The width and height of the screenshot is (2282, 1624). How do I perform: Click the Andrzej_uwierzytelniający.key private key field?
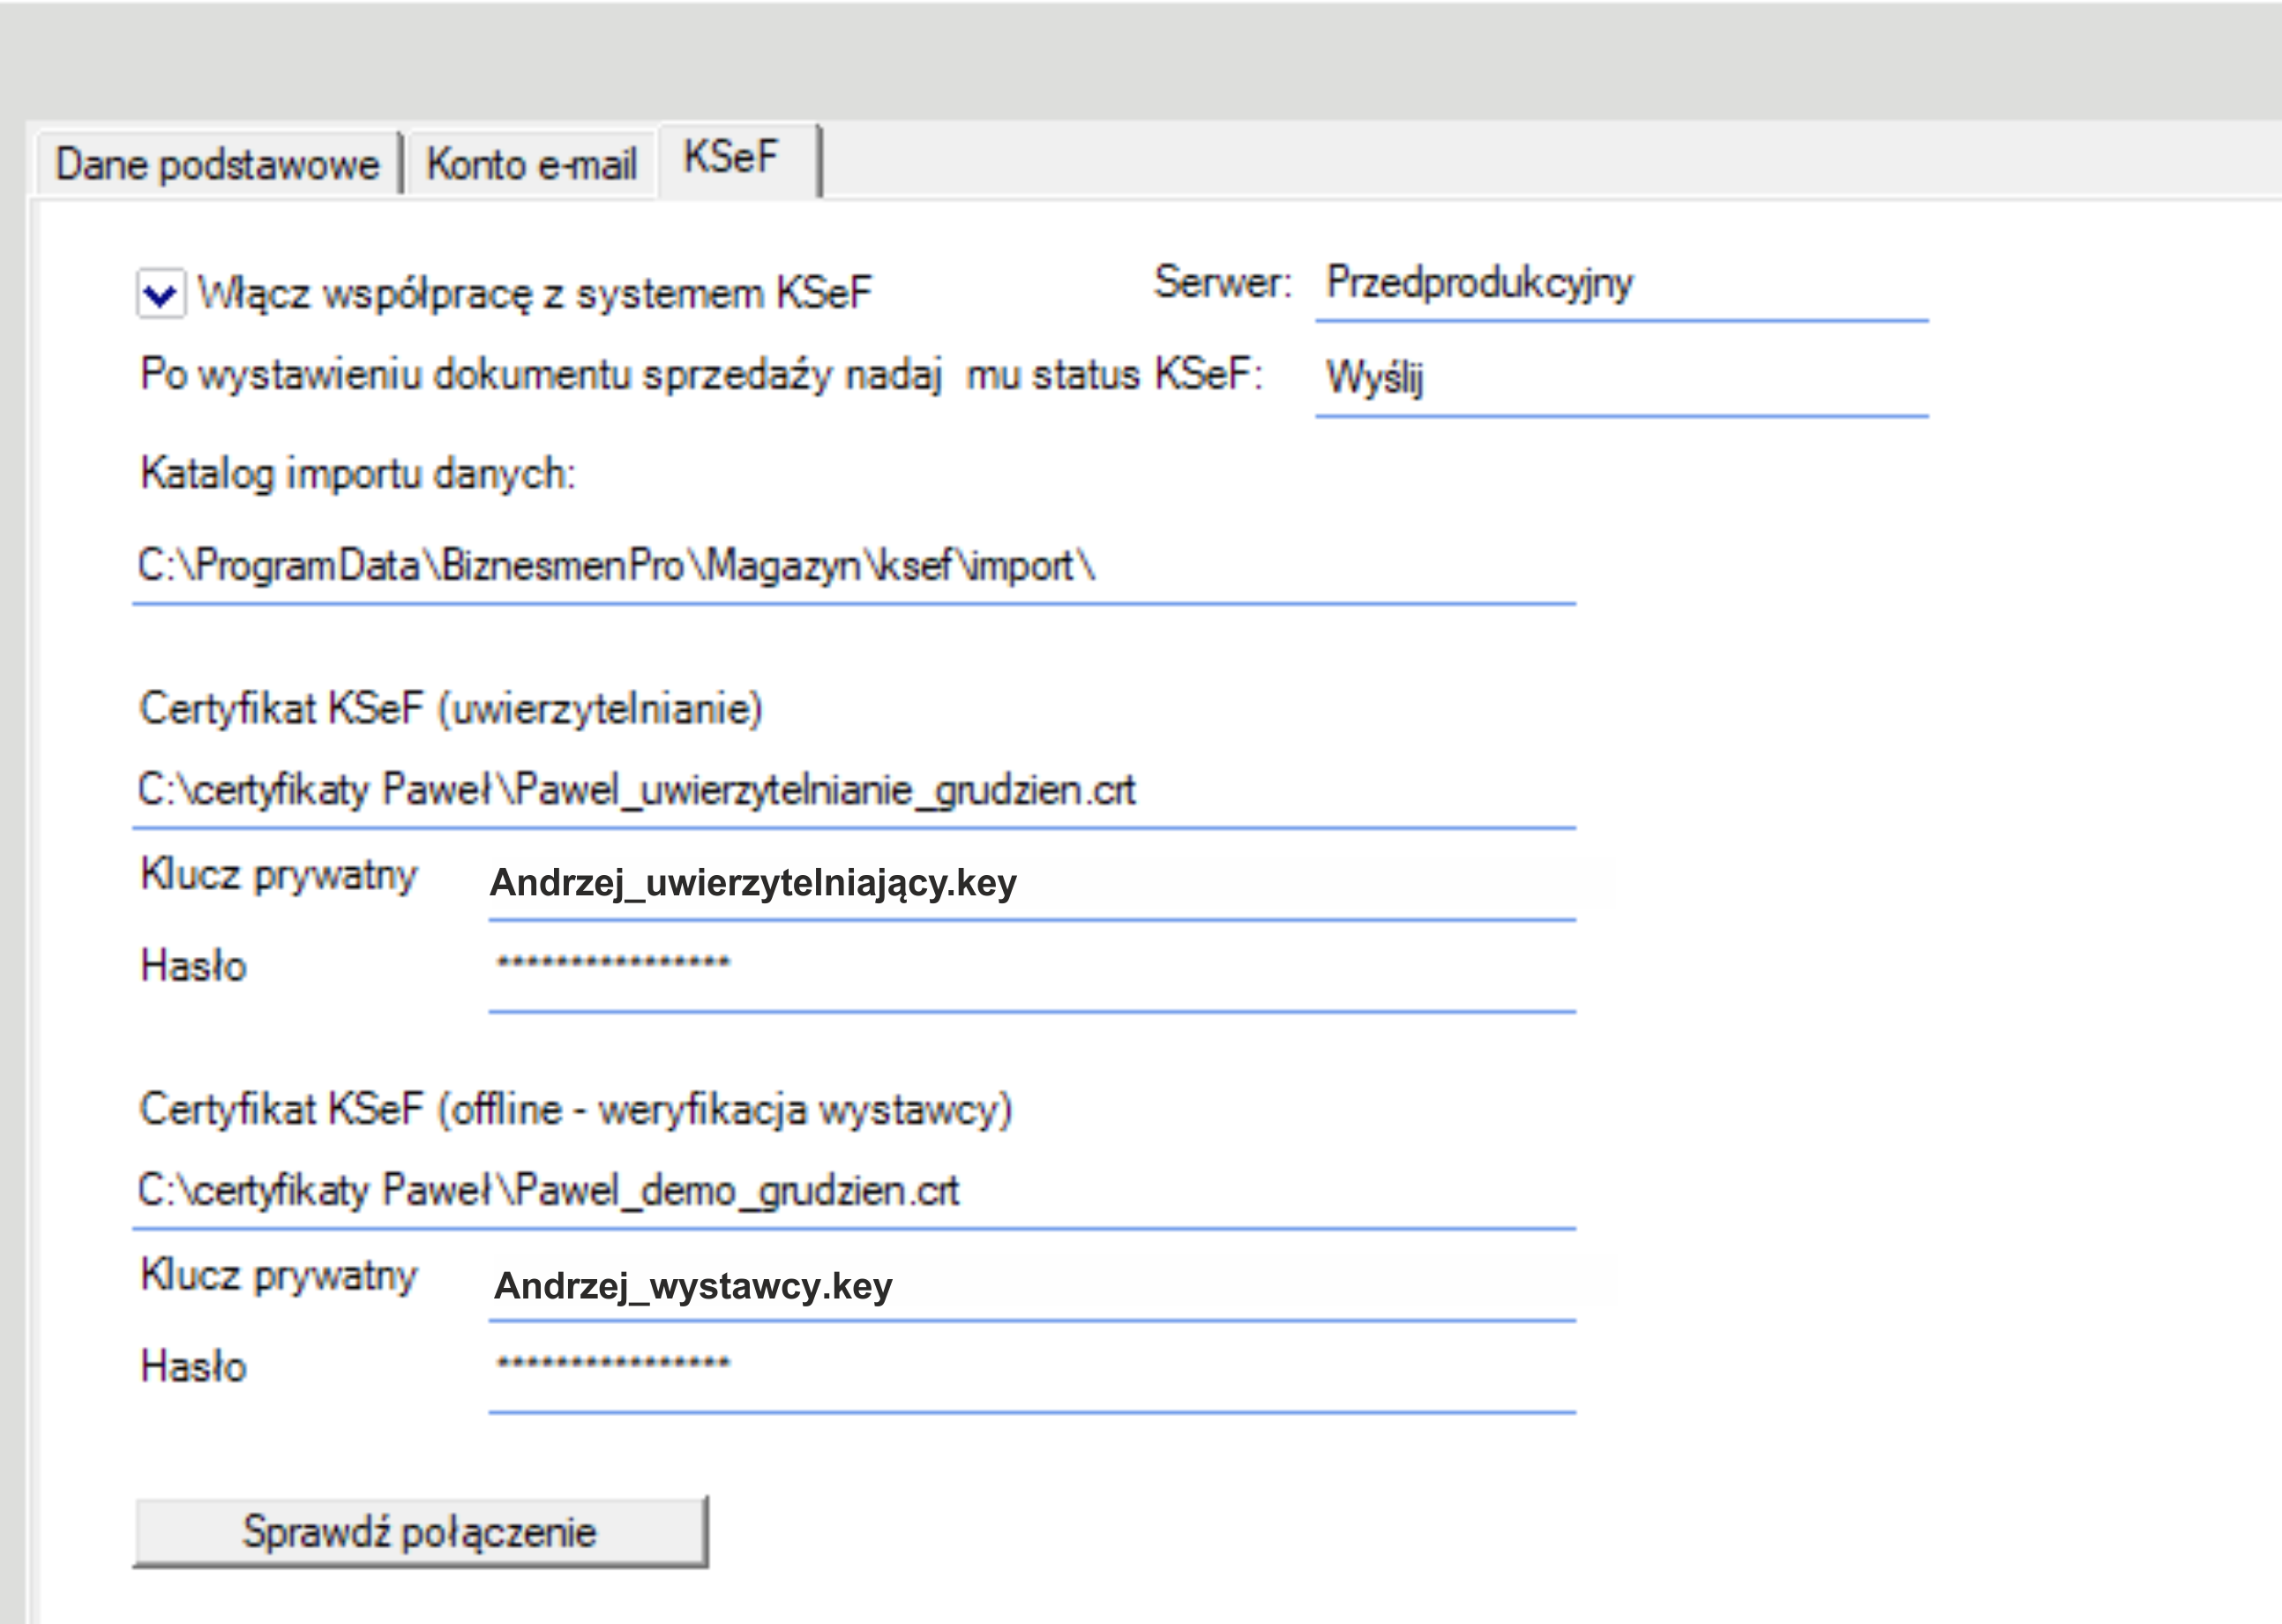click(x=1030, y=884)
